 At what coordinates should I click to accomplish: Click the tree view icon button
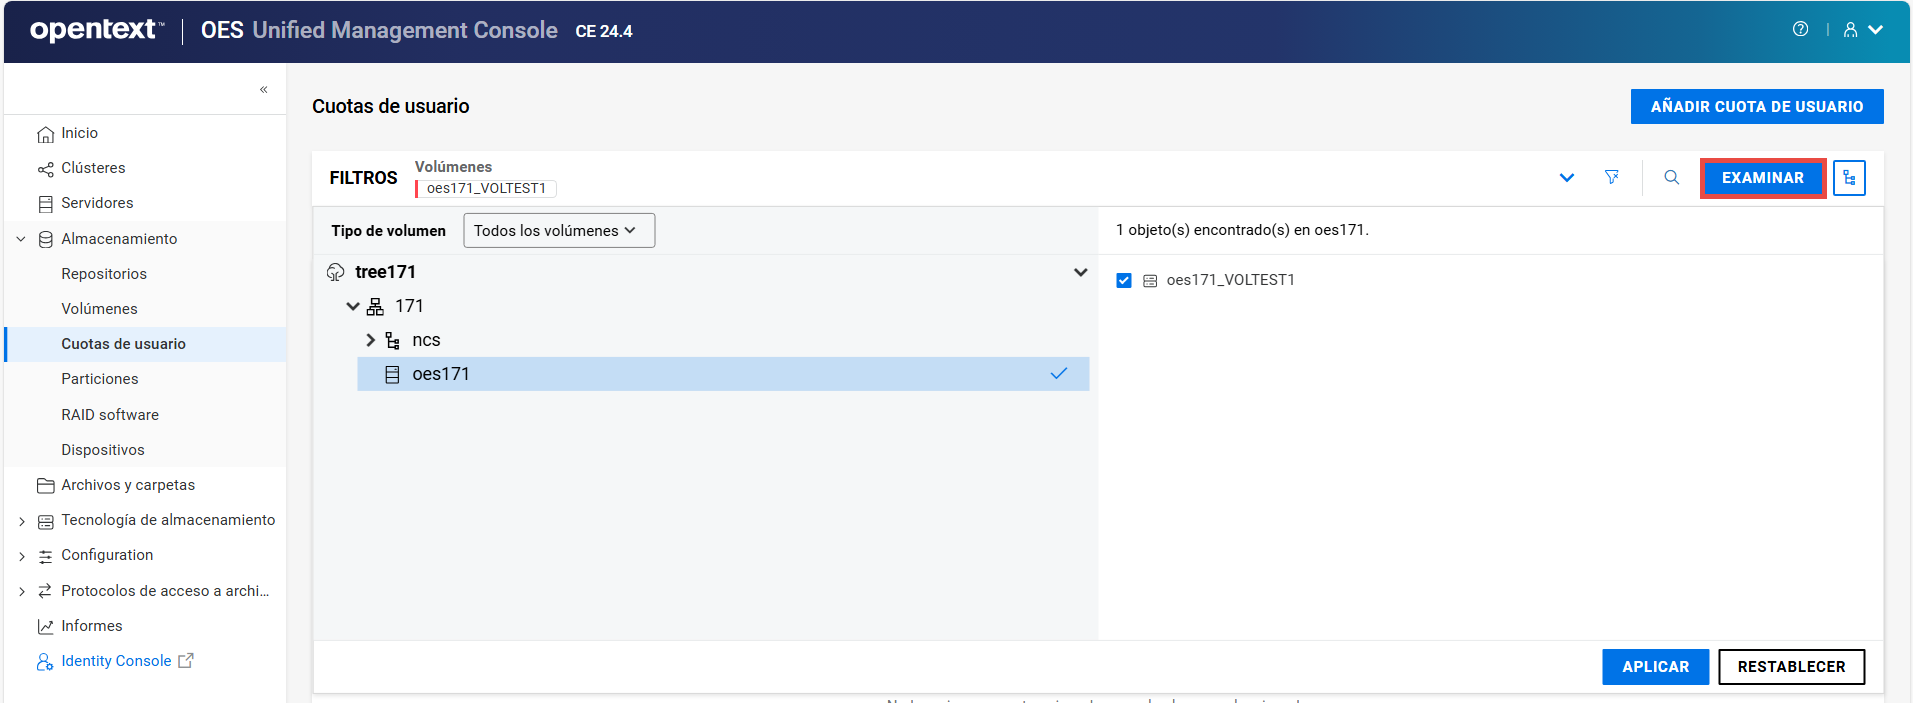click(x=1849, y=178)
